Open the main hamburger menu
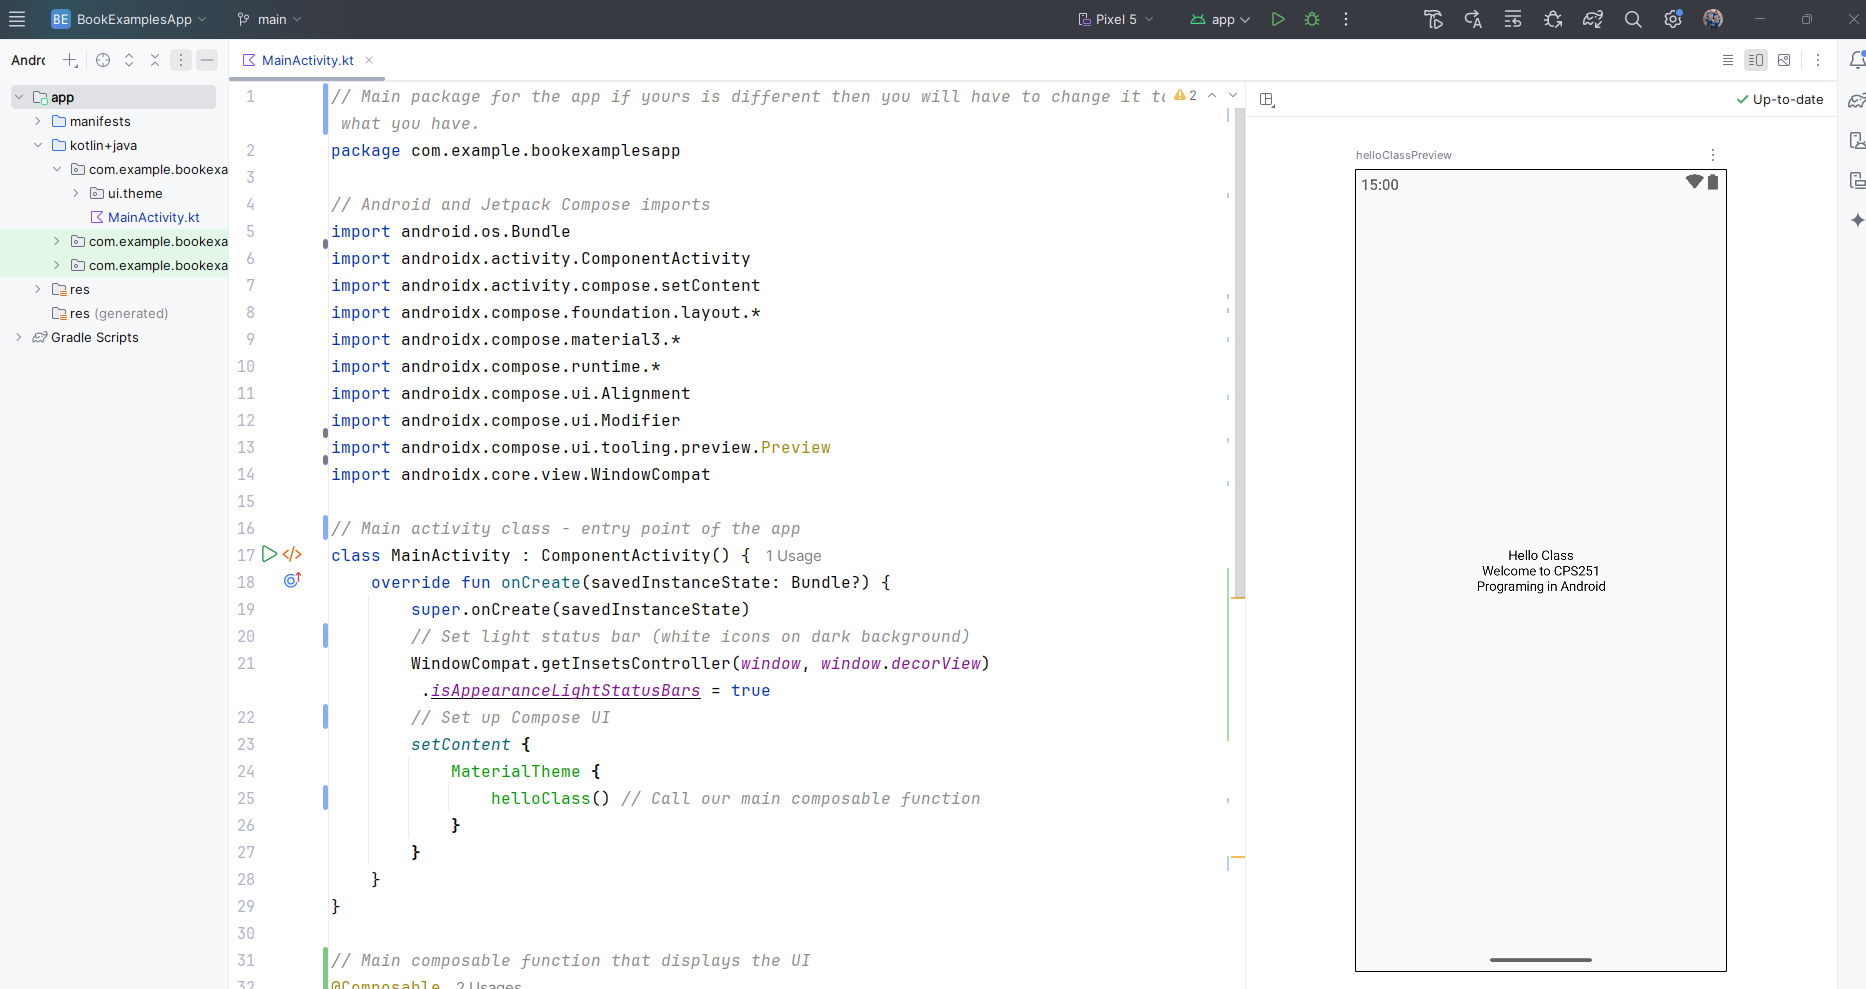Image resolution: width=1866 pixels, height=989 pixels. point(17,19)
